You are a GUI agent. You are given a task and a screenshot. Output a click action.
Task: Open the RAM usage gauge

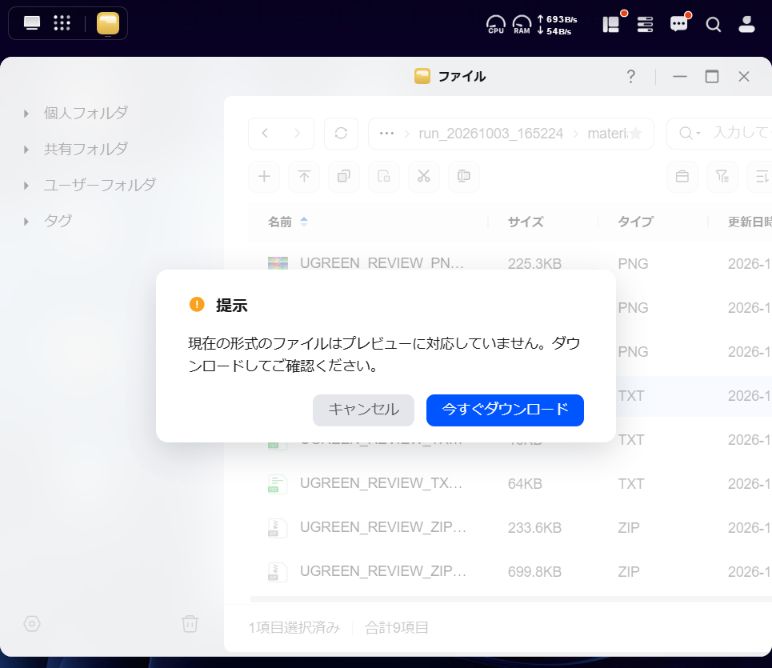522,24
